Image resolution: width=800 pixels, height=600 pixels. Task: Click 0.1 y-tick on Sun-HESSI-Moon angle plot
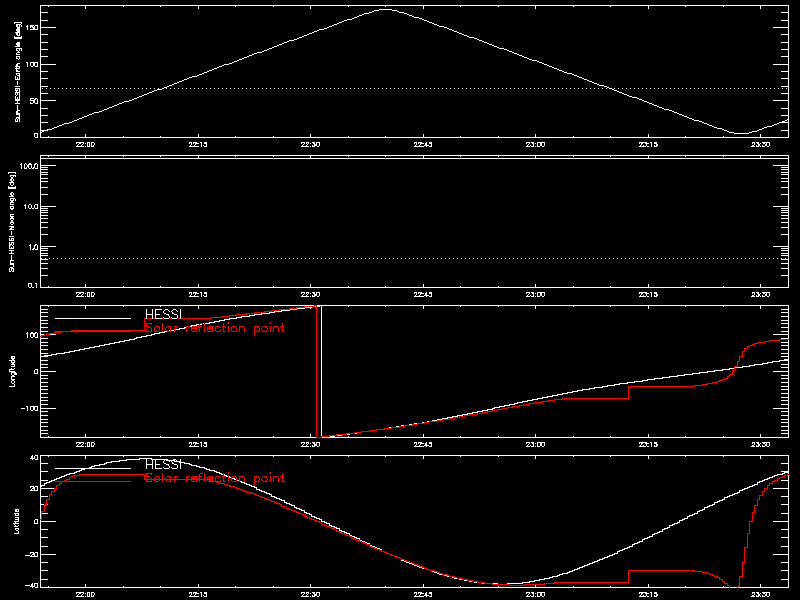32,285
